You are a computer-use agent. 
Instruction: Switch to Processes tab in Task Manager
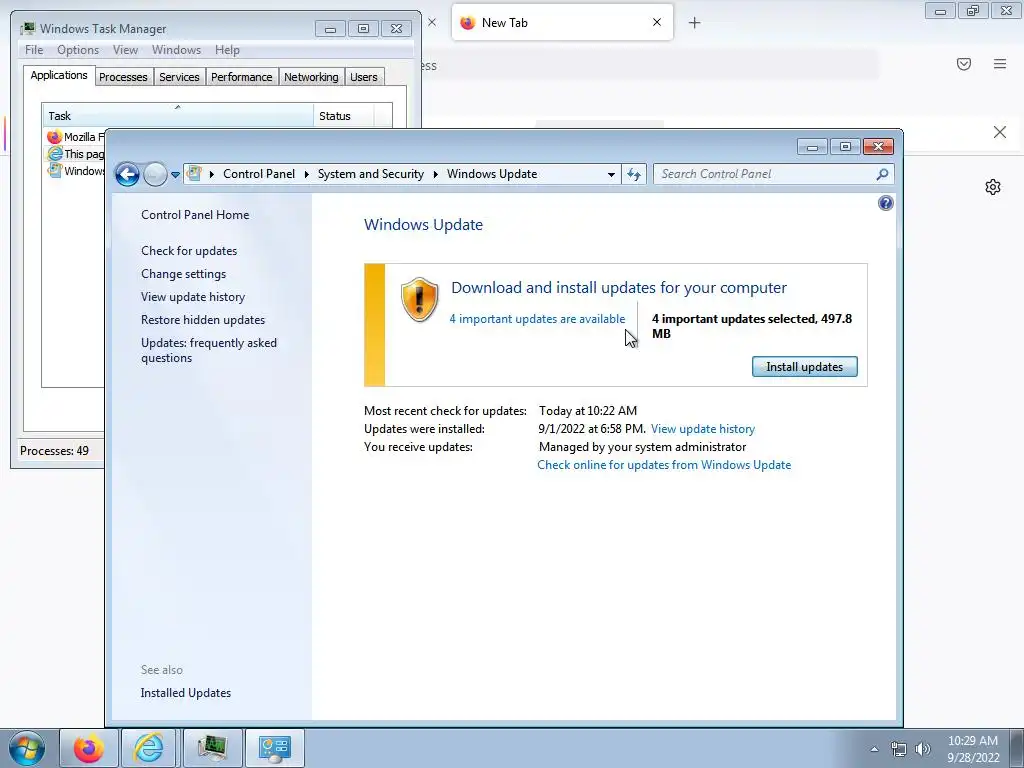coord(123,77)
